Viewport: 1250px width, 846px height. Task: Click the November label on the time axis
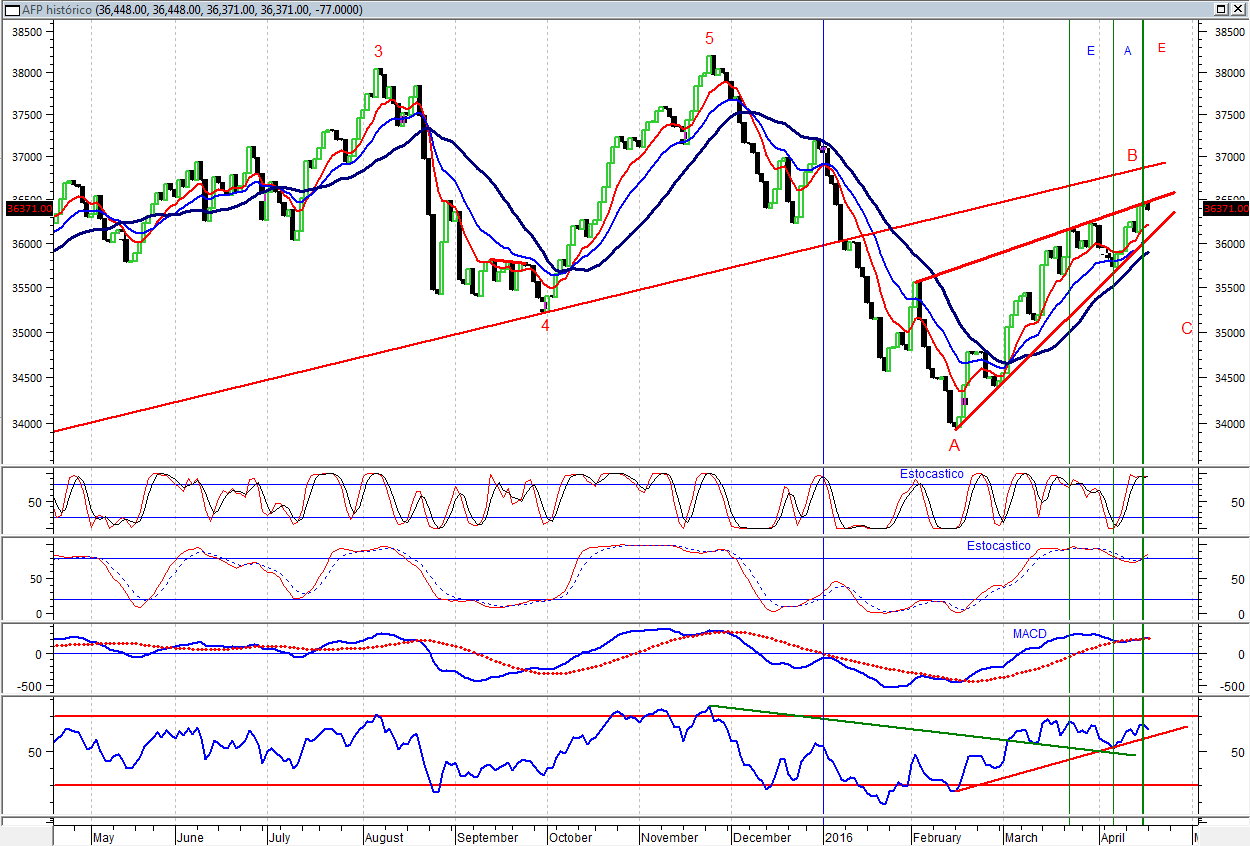click(x=670, y=837)
